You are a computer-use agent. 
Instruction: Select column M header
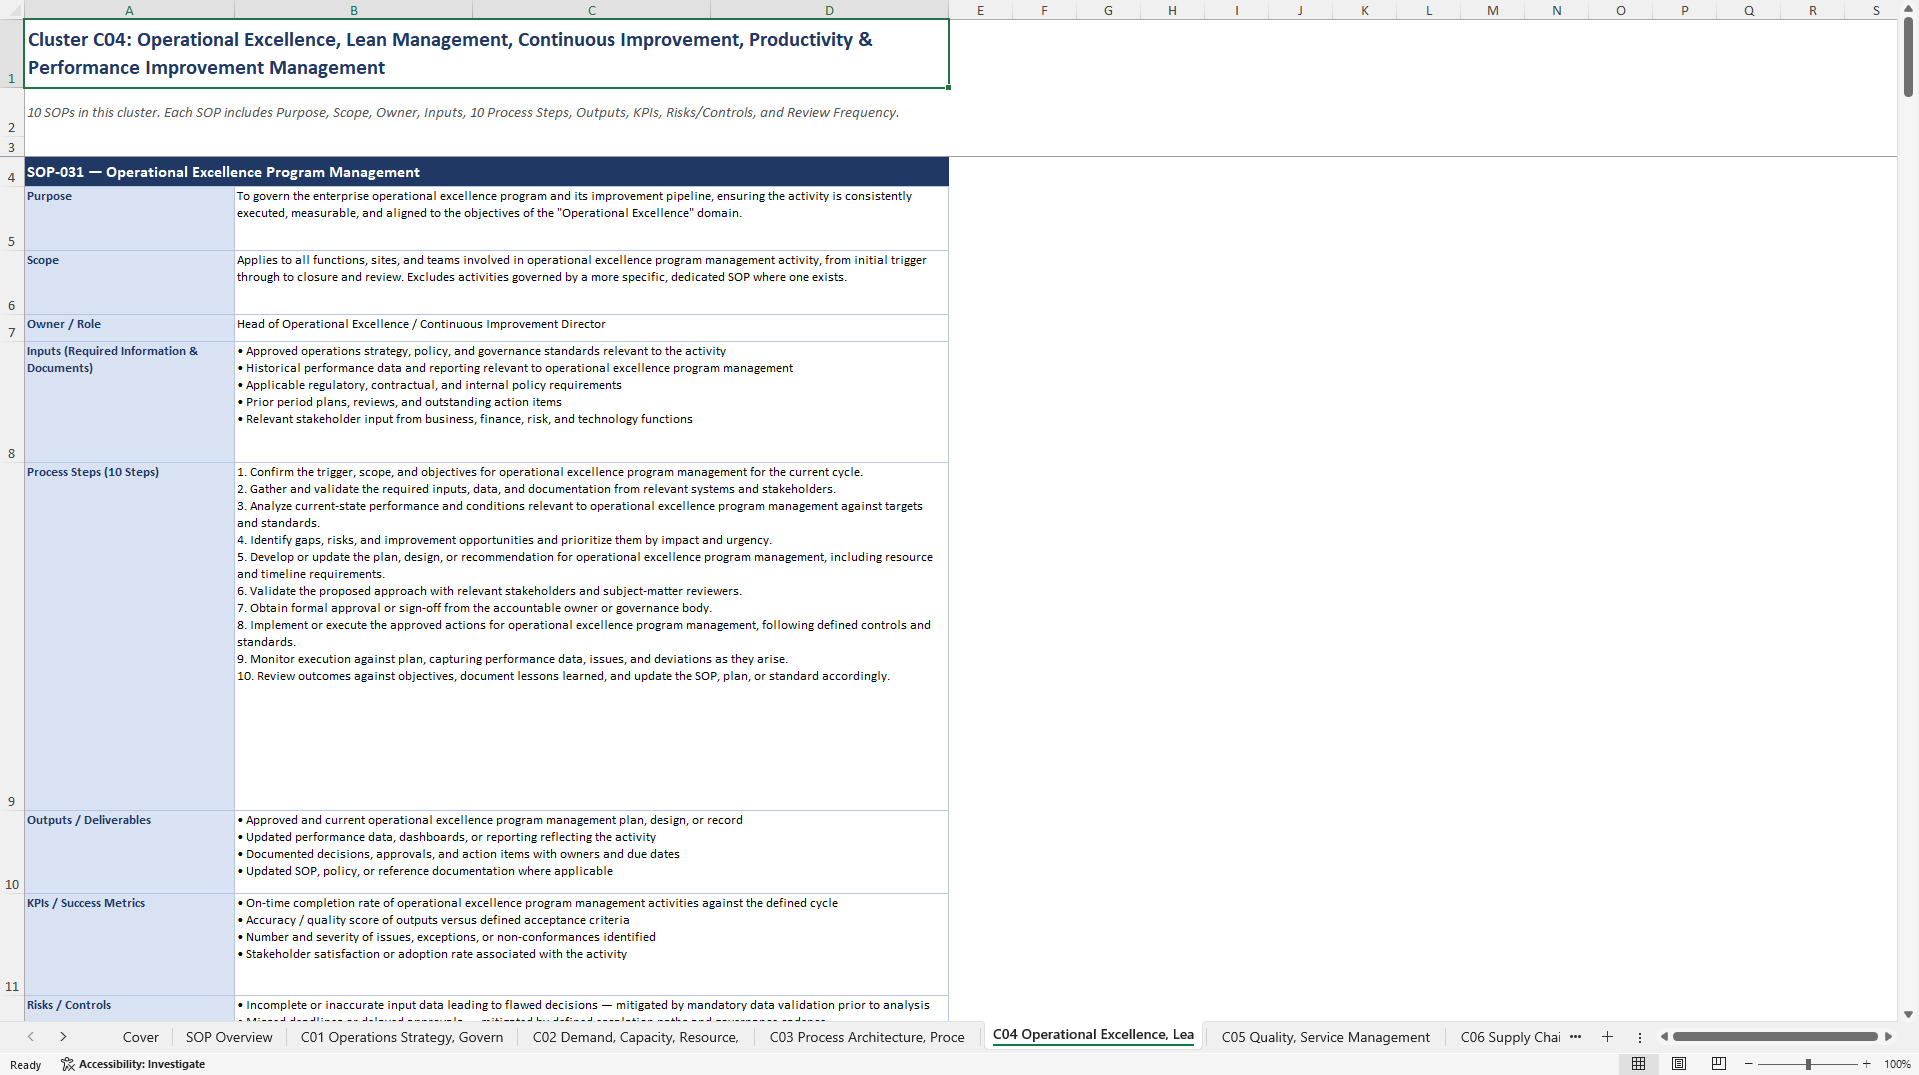click(1492, 10)
